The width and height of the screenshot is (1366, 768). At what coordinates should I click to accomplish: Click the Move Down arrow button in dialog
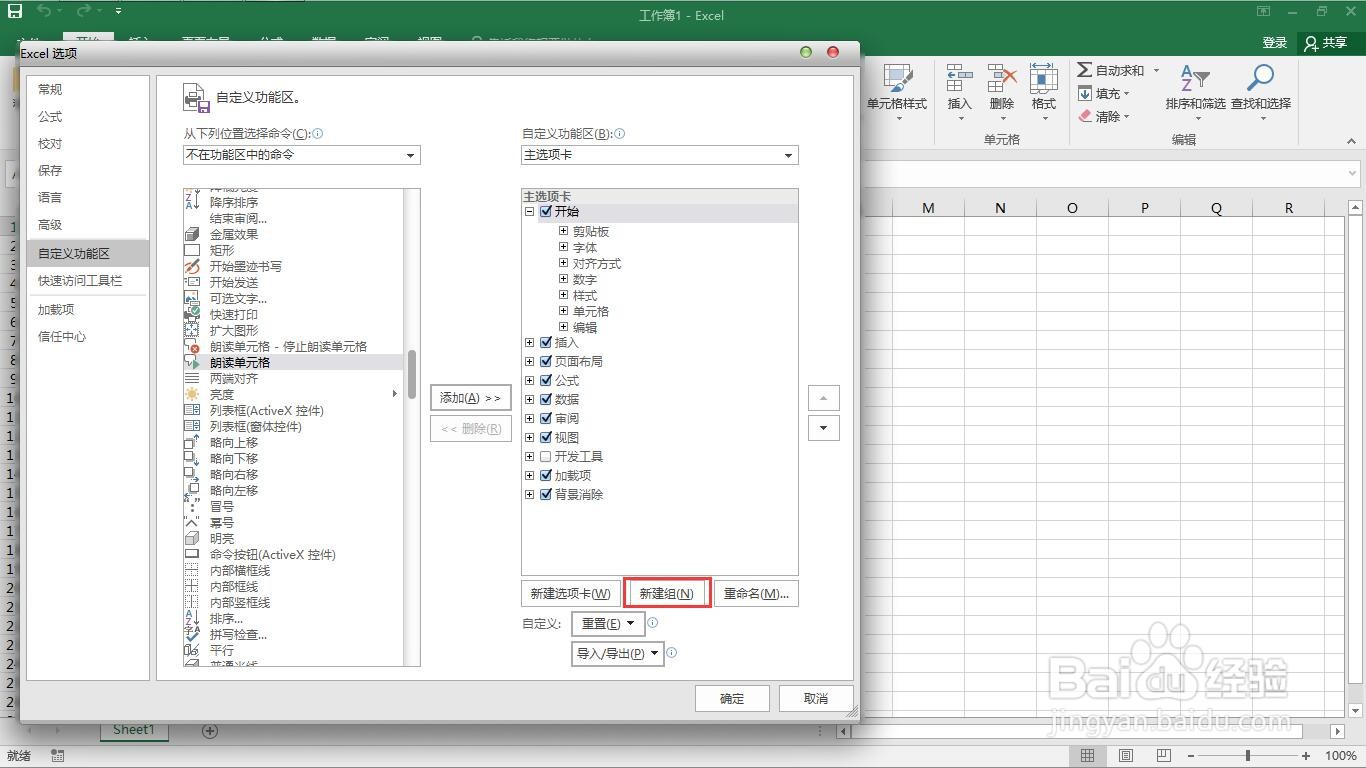823,428
